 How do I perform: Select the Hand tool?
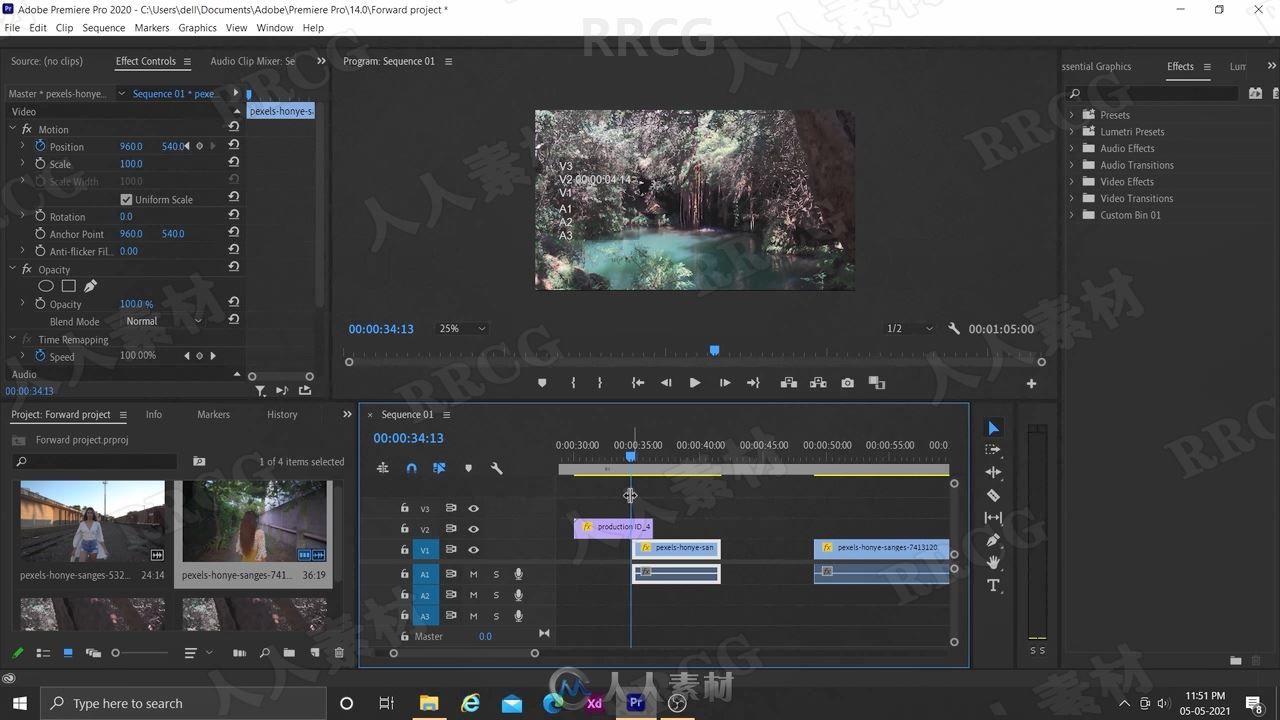click(x=993, y=563)
